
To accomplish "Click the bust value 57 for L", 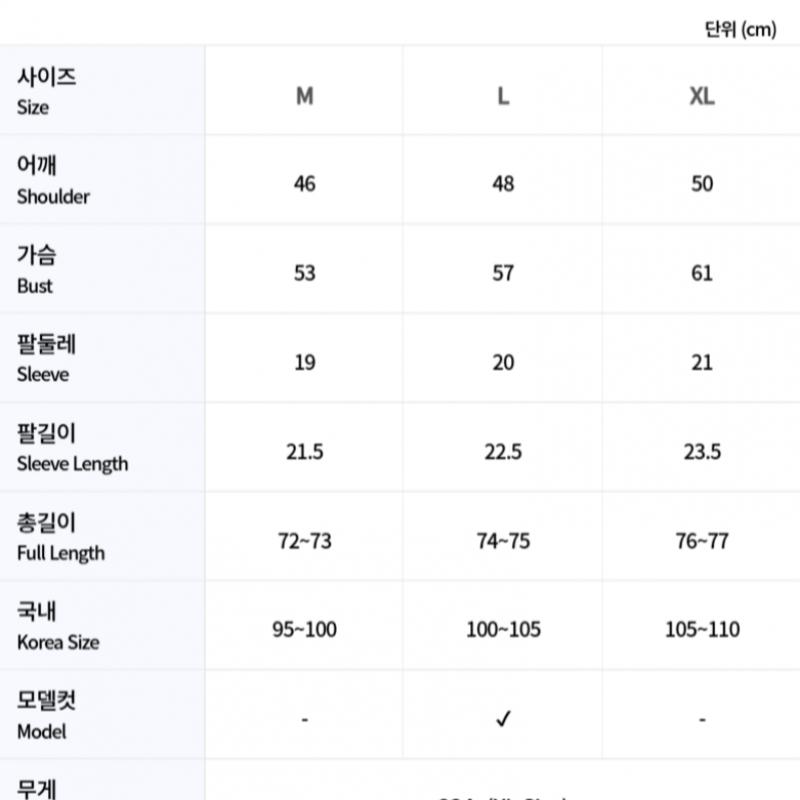I will pos(503,273).
